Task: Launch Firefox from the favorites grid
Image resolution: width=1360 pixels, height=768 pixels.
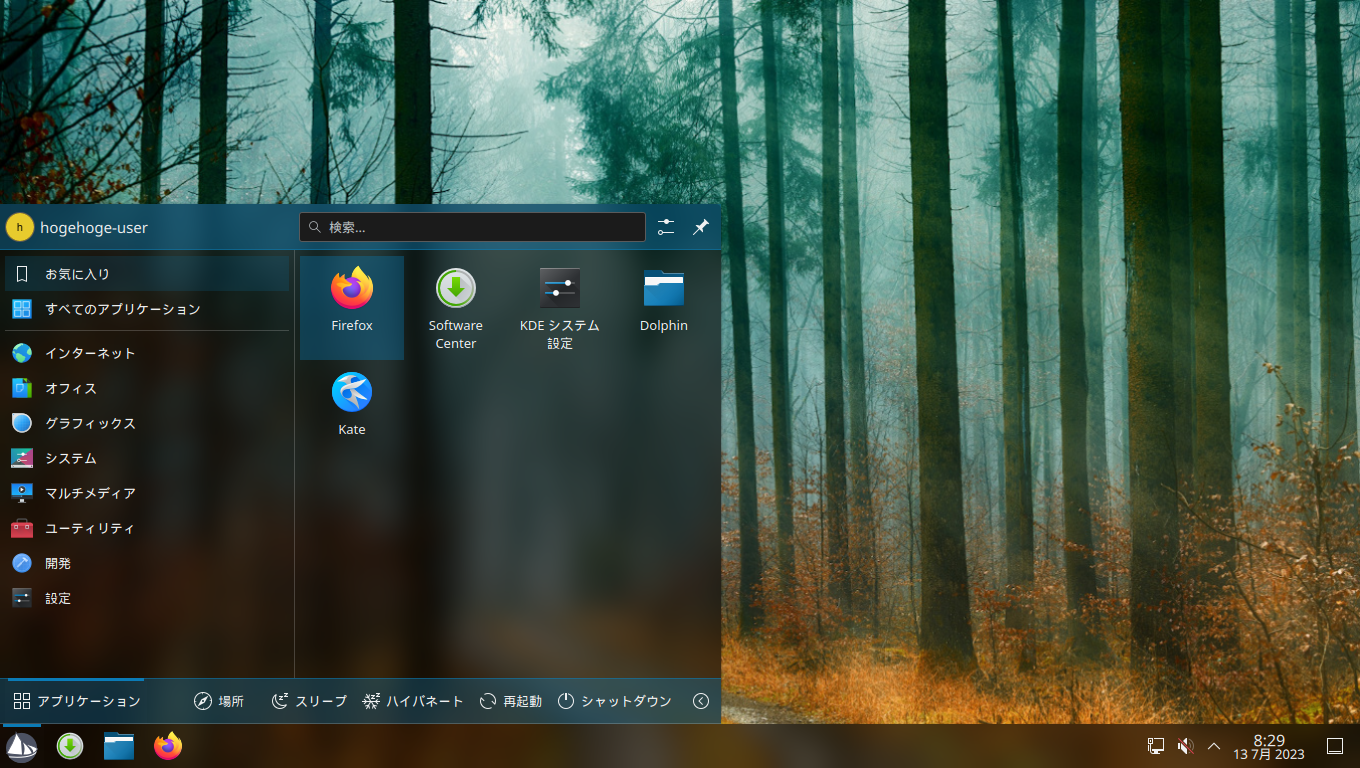Action: (352, 307)
